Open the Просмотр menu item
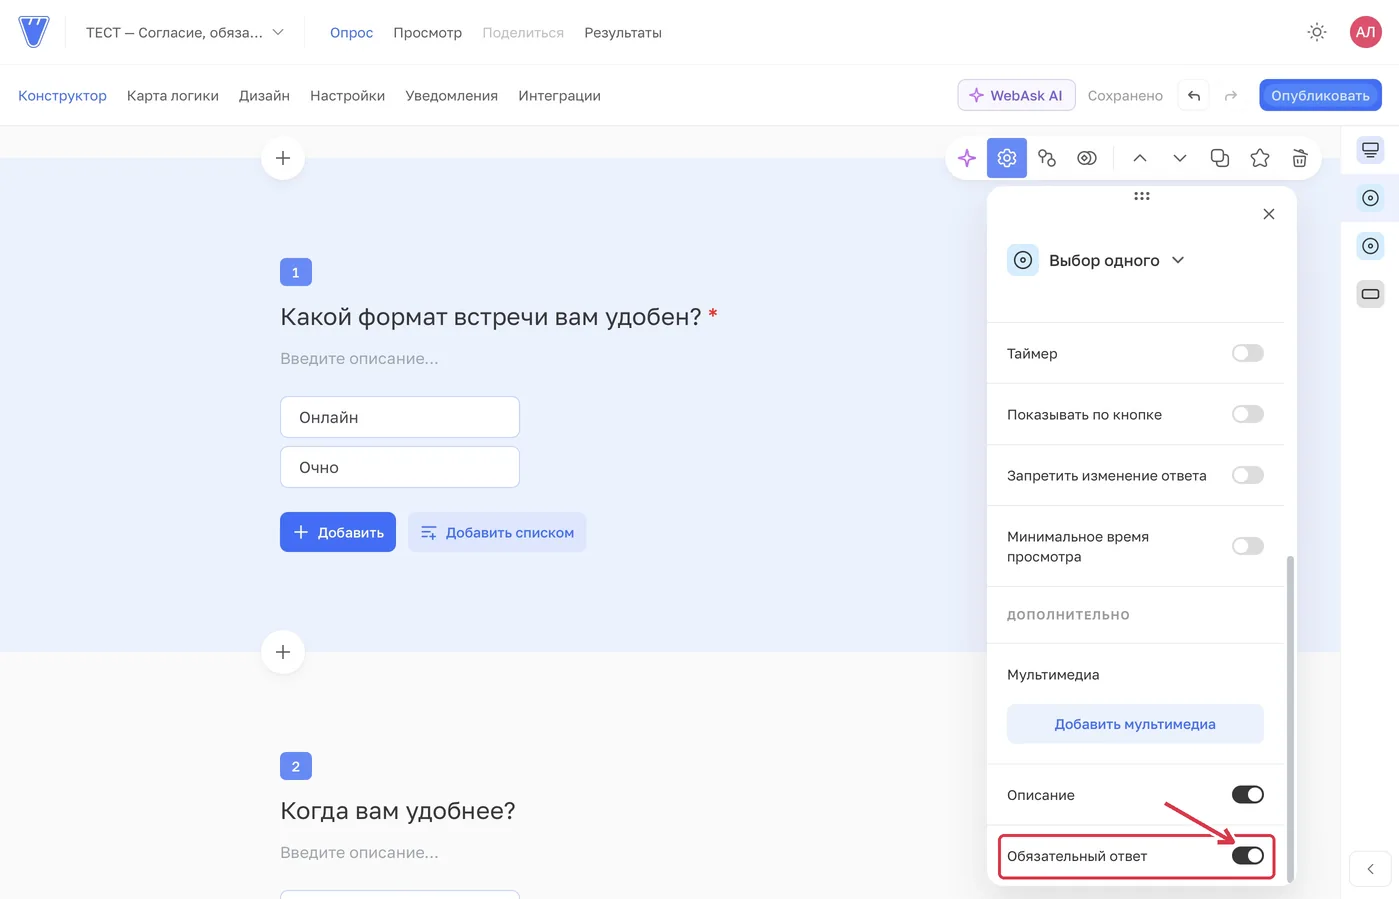Image resolution: width=1399 pixels, height=899 pixels. 427,33
